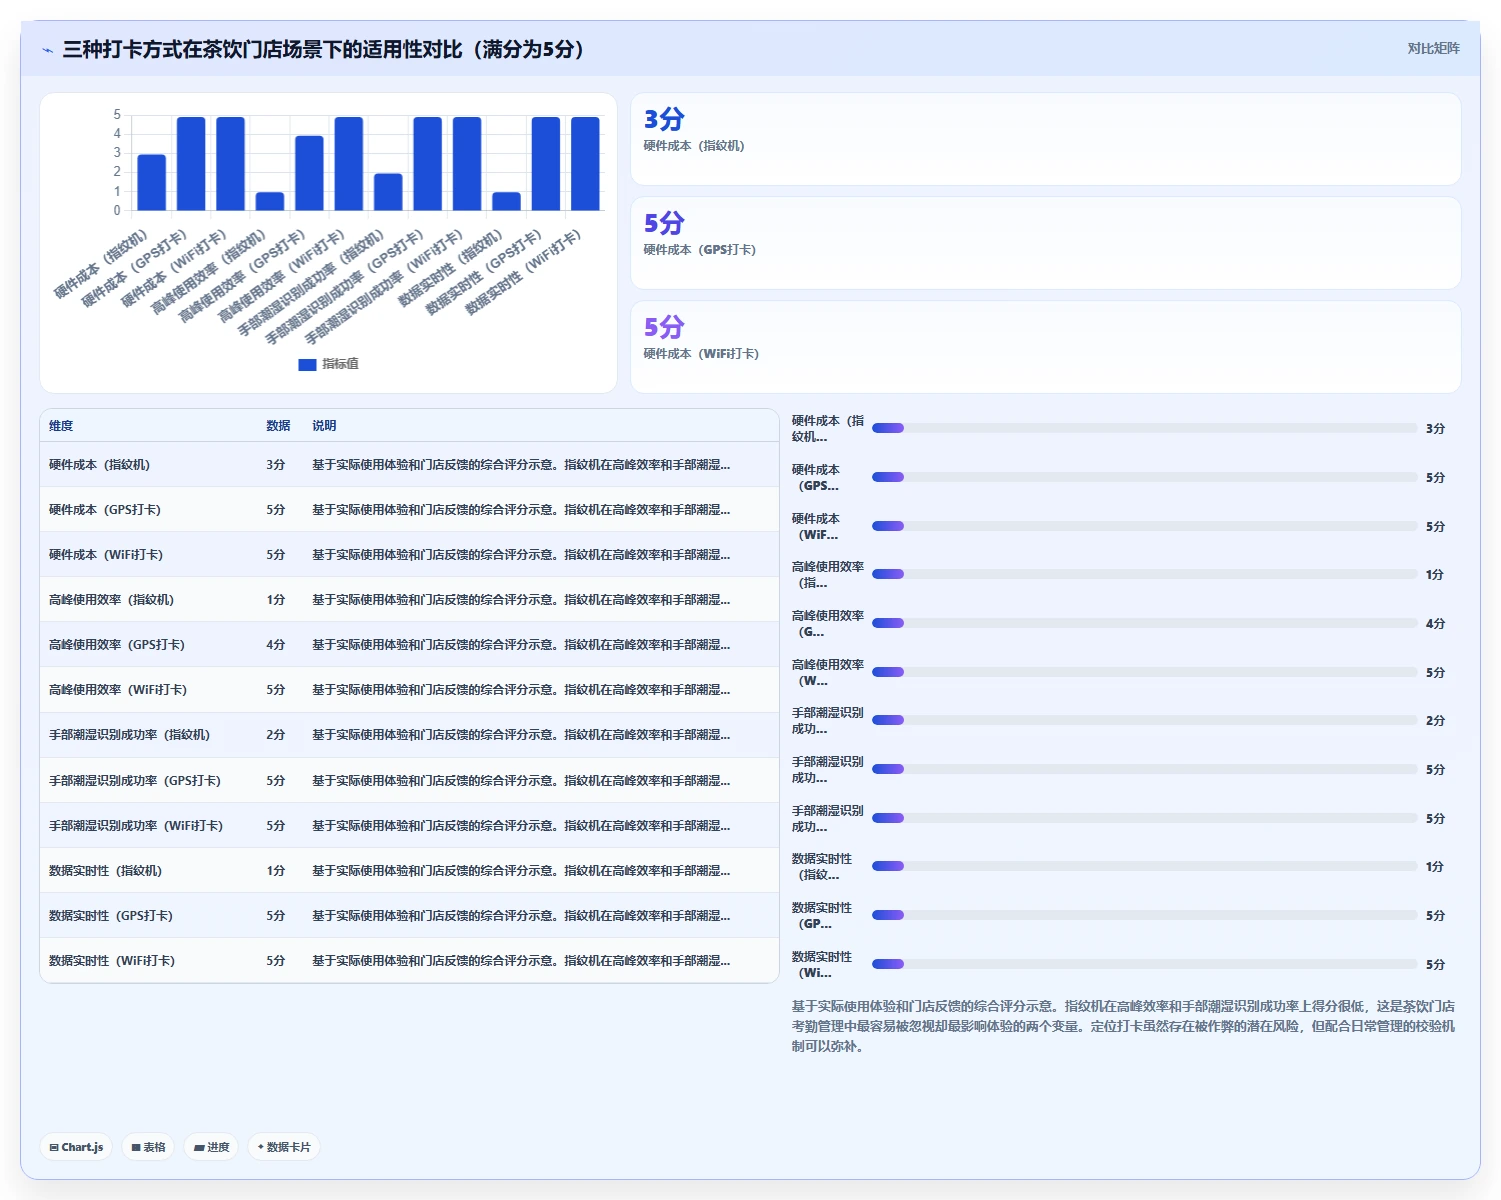Screen dimensions: 1501x1200
Task: Select the 5分 硬件成本（WiFi打卡）card
Action: (x=1045, y=347)
